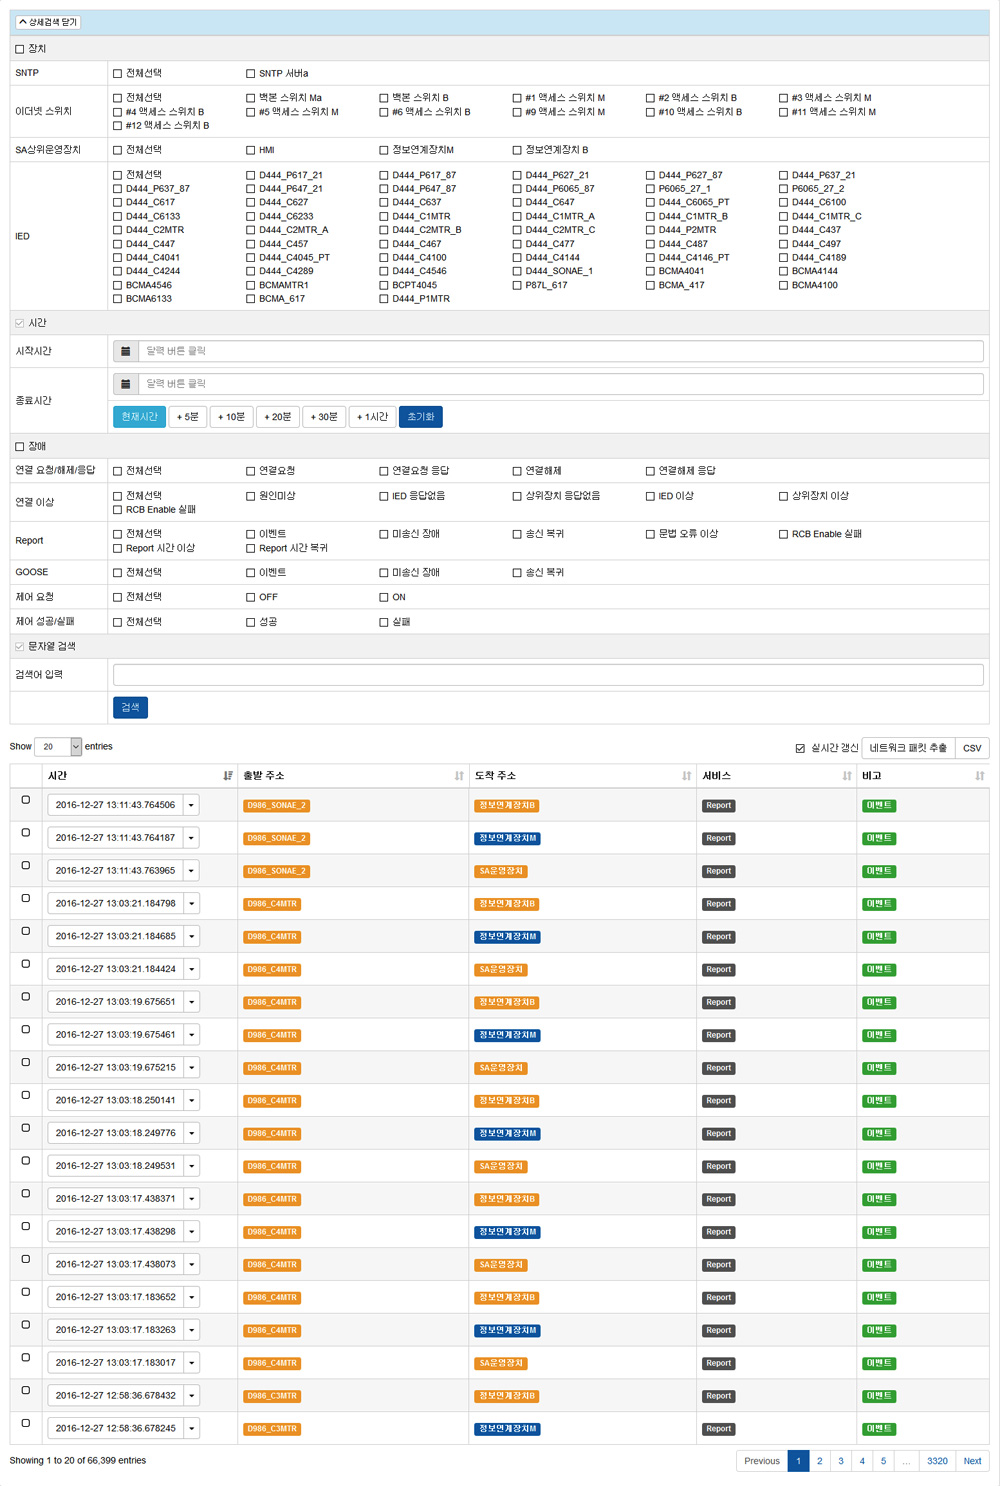Go to page 4 of results
Image resolution: width=1000 pixels, height=1486 pixels.
click(862, 1461)
